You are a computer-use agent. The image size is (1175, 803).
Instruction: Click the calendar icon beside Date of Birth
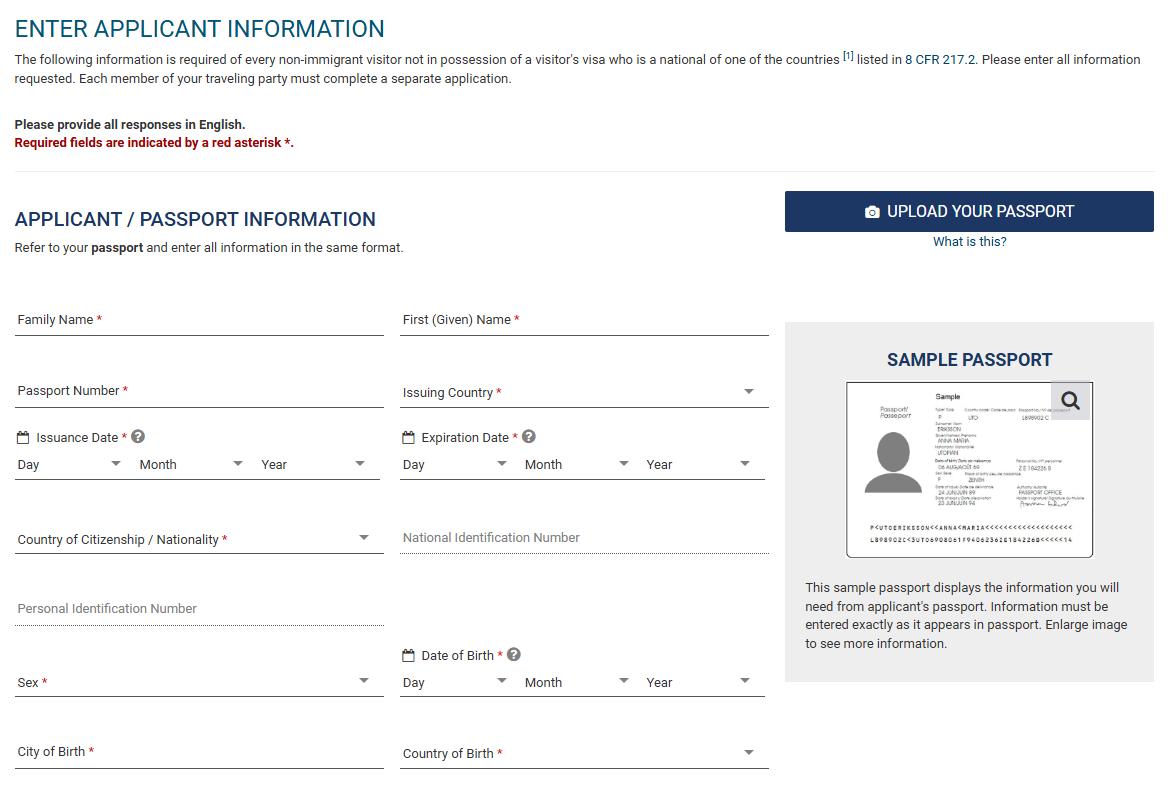(x=406, y=654)
